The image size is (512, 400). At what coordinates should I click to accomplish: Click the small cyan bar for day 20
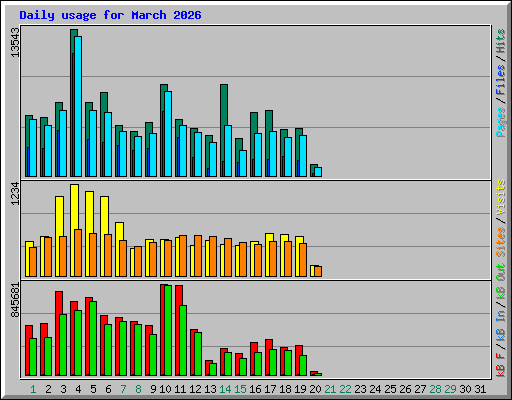[x=318, y=172]
